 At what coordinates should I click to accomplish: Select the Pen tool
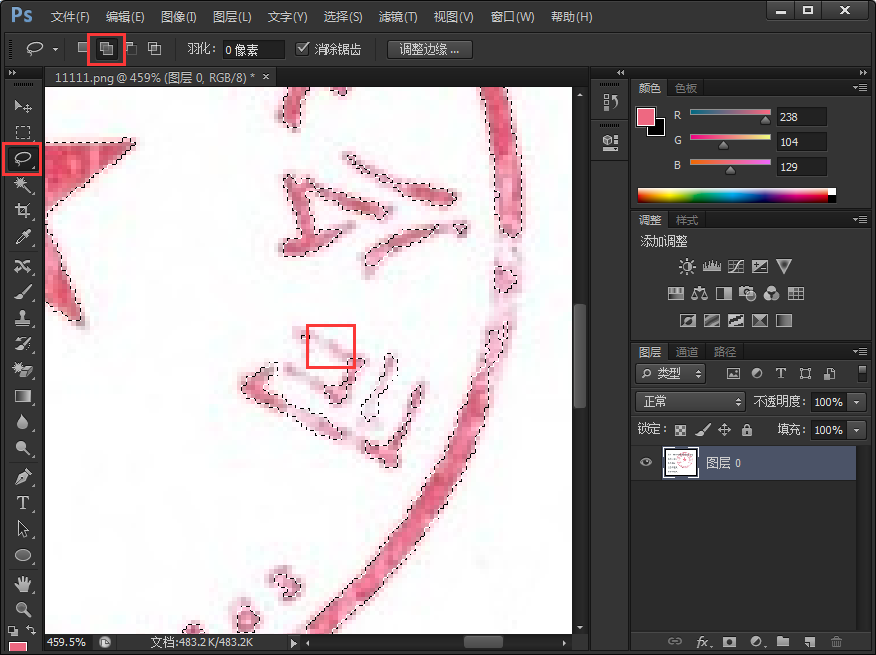[x=22, y=477]
